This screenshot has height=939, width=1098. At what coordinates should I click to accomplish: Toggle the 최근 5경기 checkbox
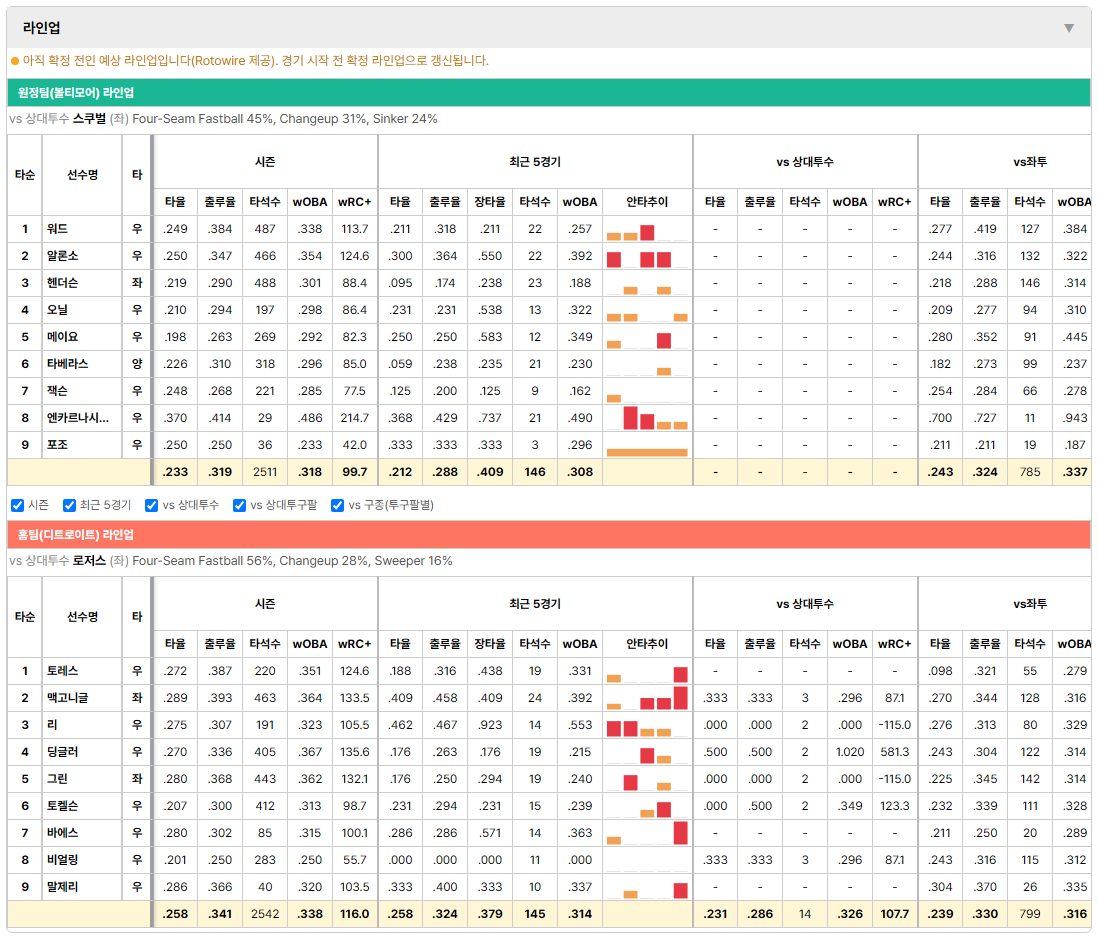click(x=69, y=506)
